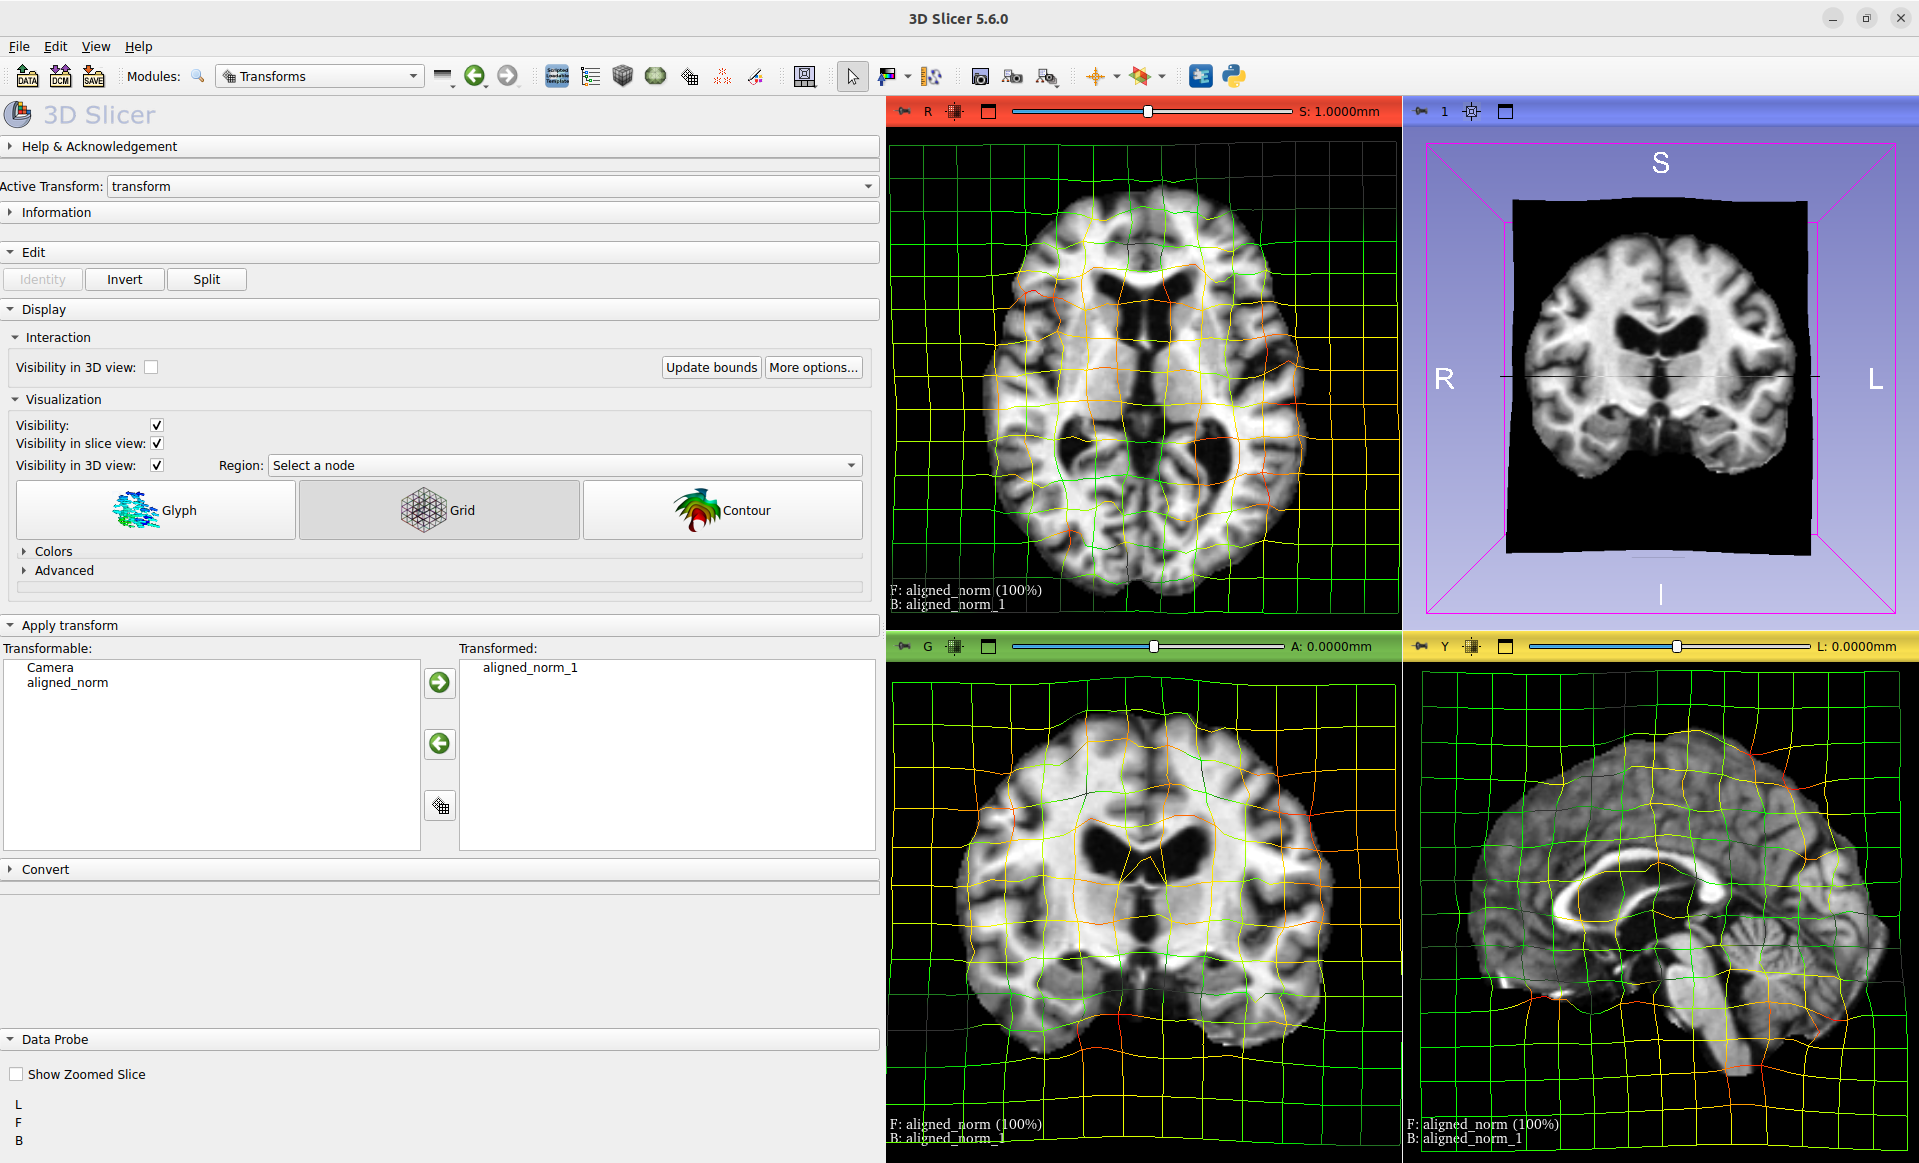Click the harden transform icon
Screen dimensions: 1919x1163
click(439, 805)
